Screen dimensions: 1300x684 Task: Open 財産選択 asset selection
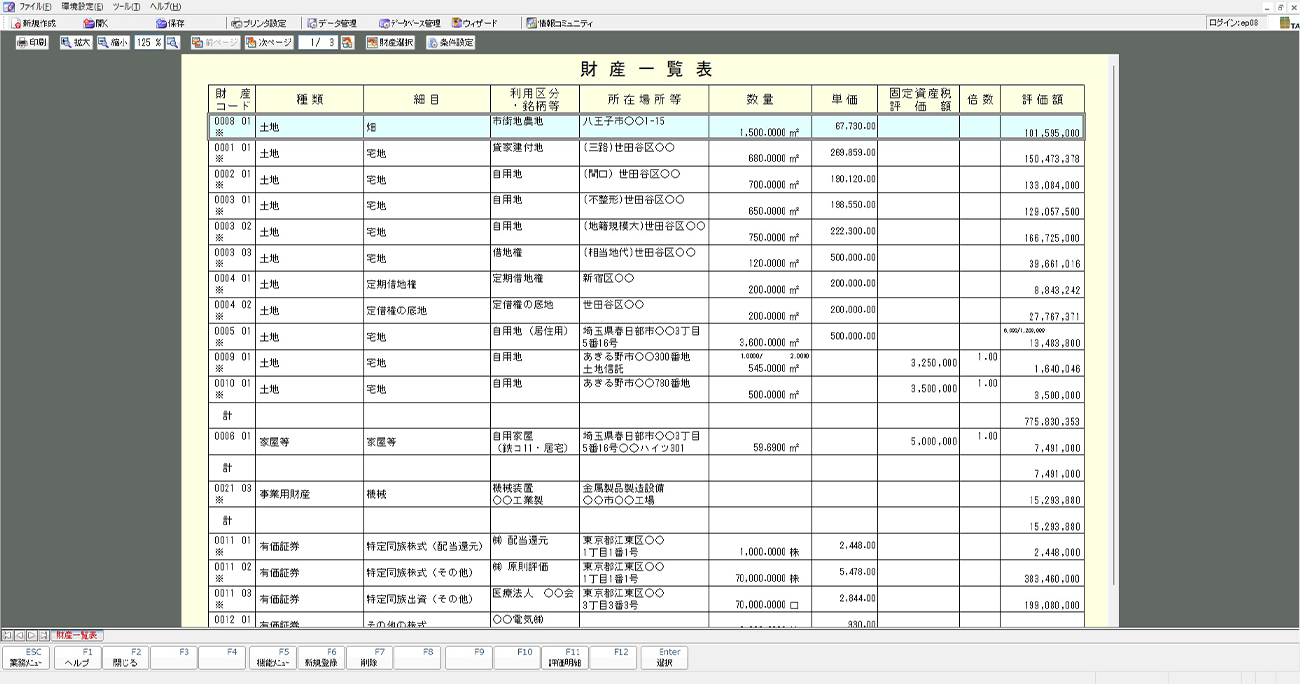[390, 43]
